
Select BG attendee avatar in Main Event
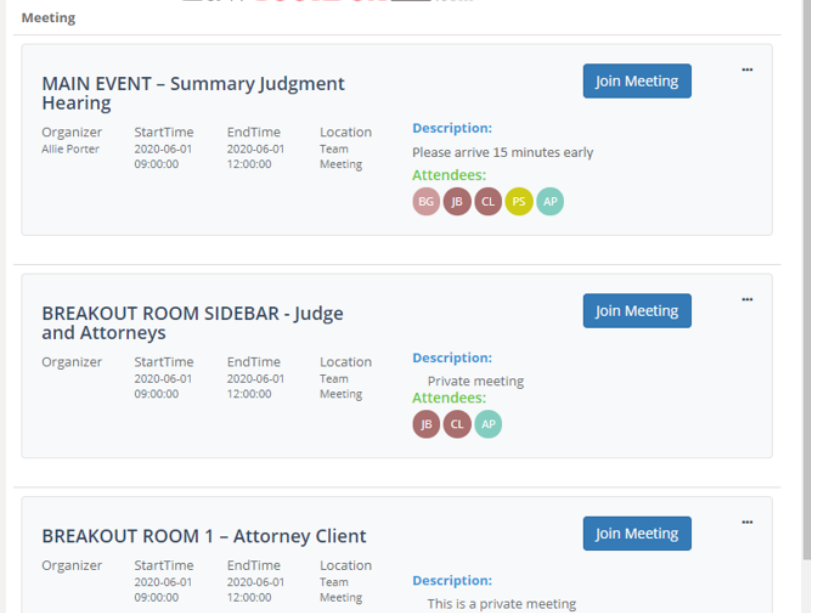coord(426,202)
